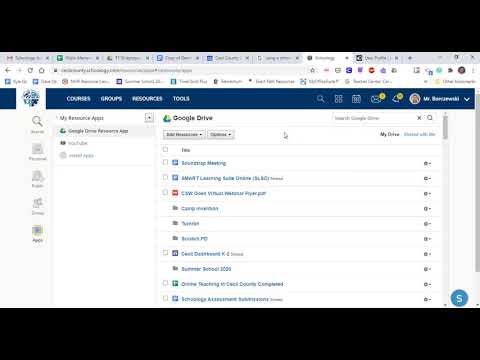The height and width of the screenshot is (360, 480).
Task: Open the Add Resources dropdown
Action: [184, 134]
